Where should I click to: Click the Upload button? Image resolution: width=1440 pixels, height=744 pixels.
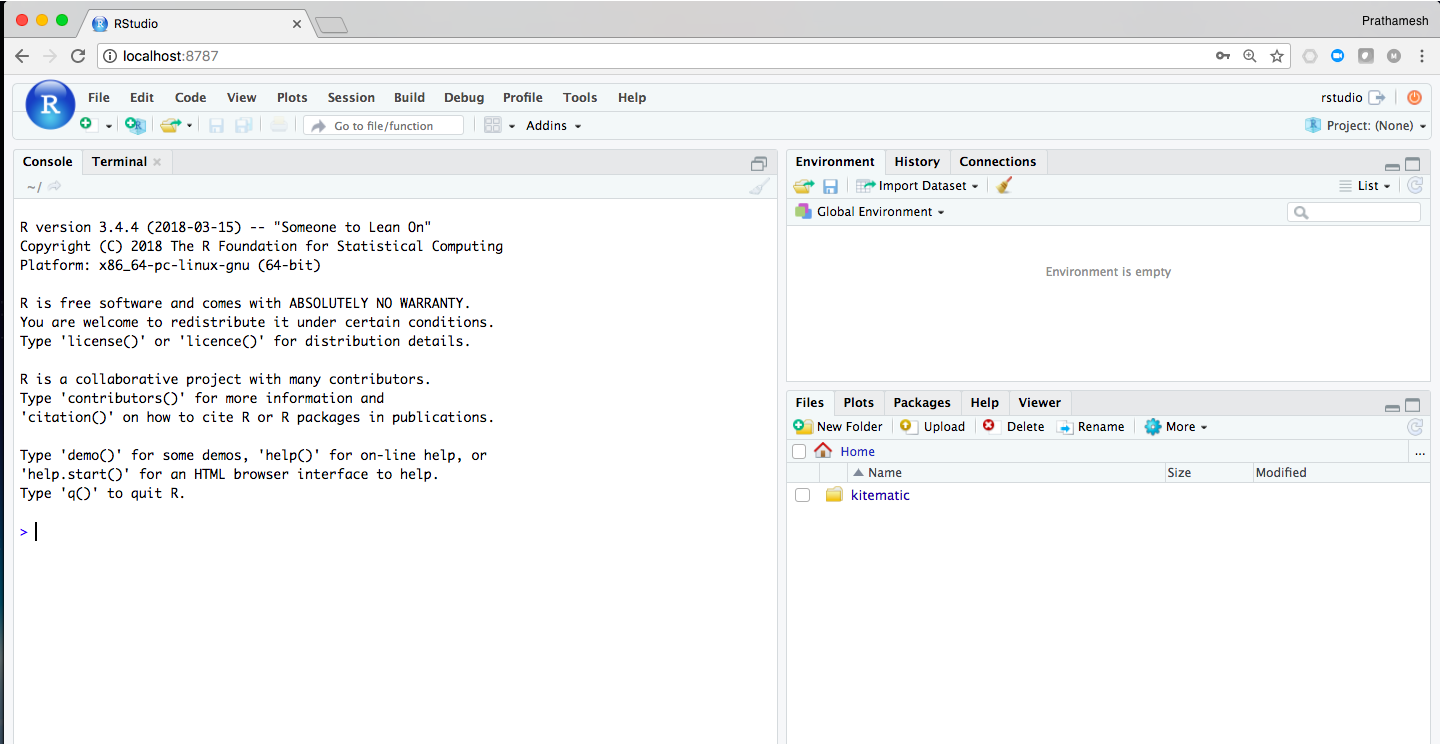pyautogui.click(x=932, y=427)
